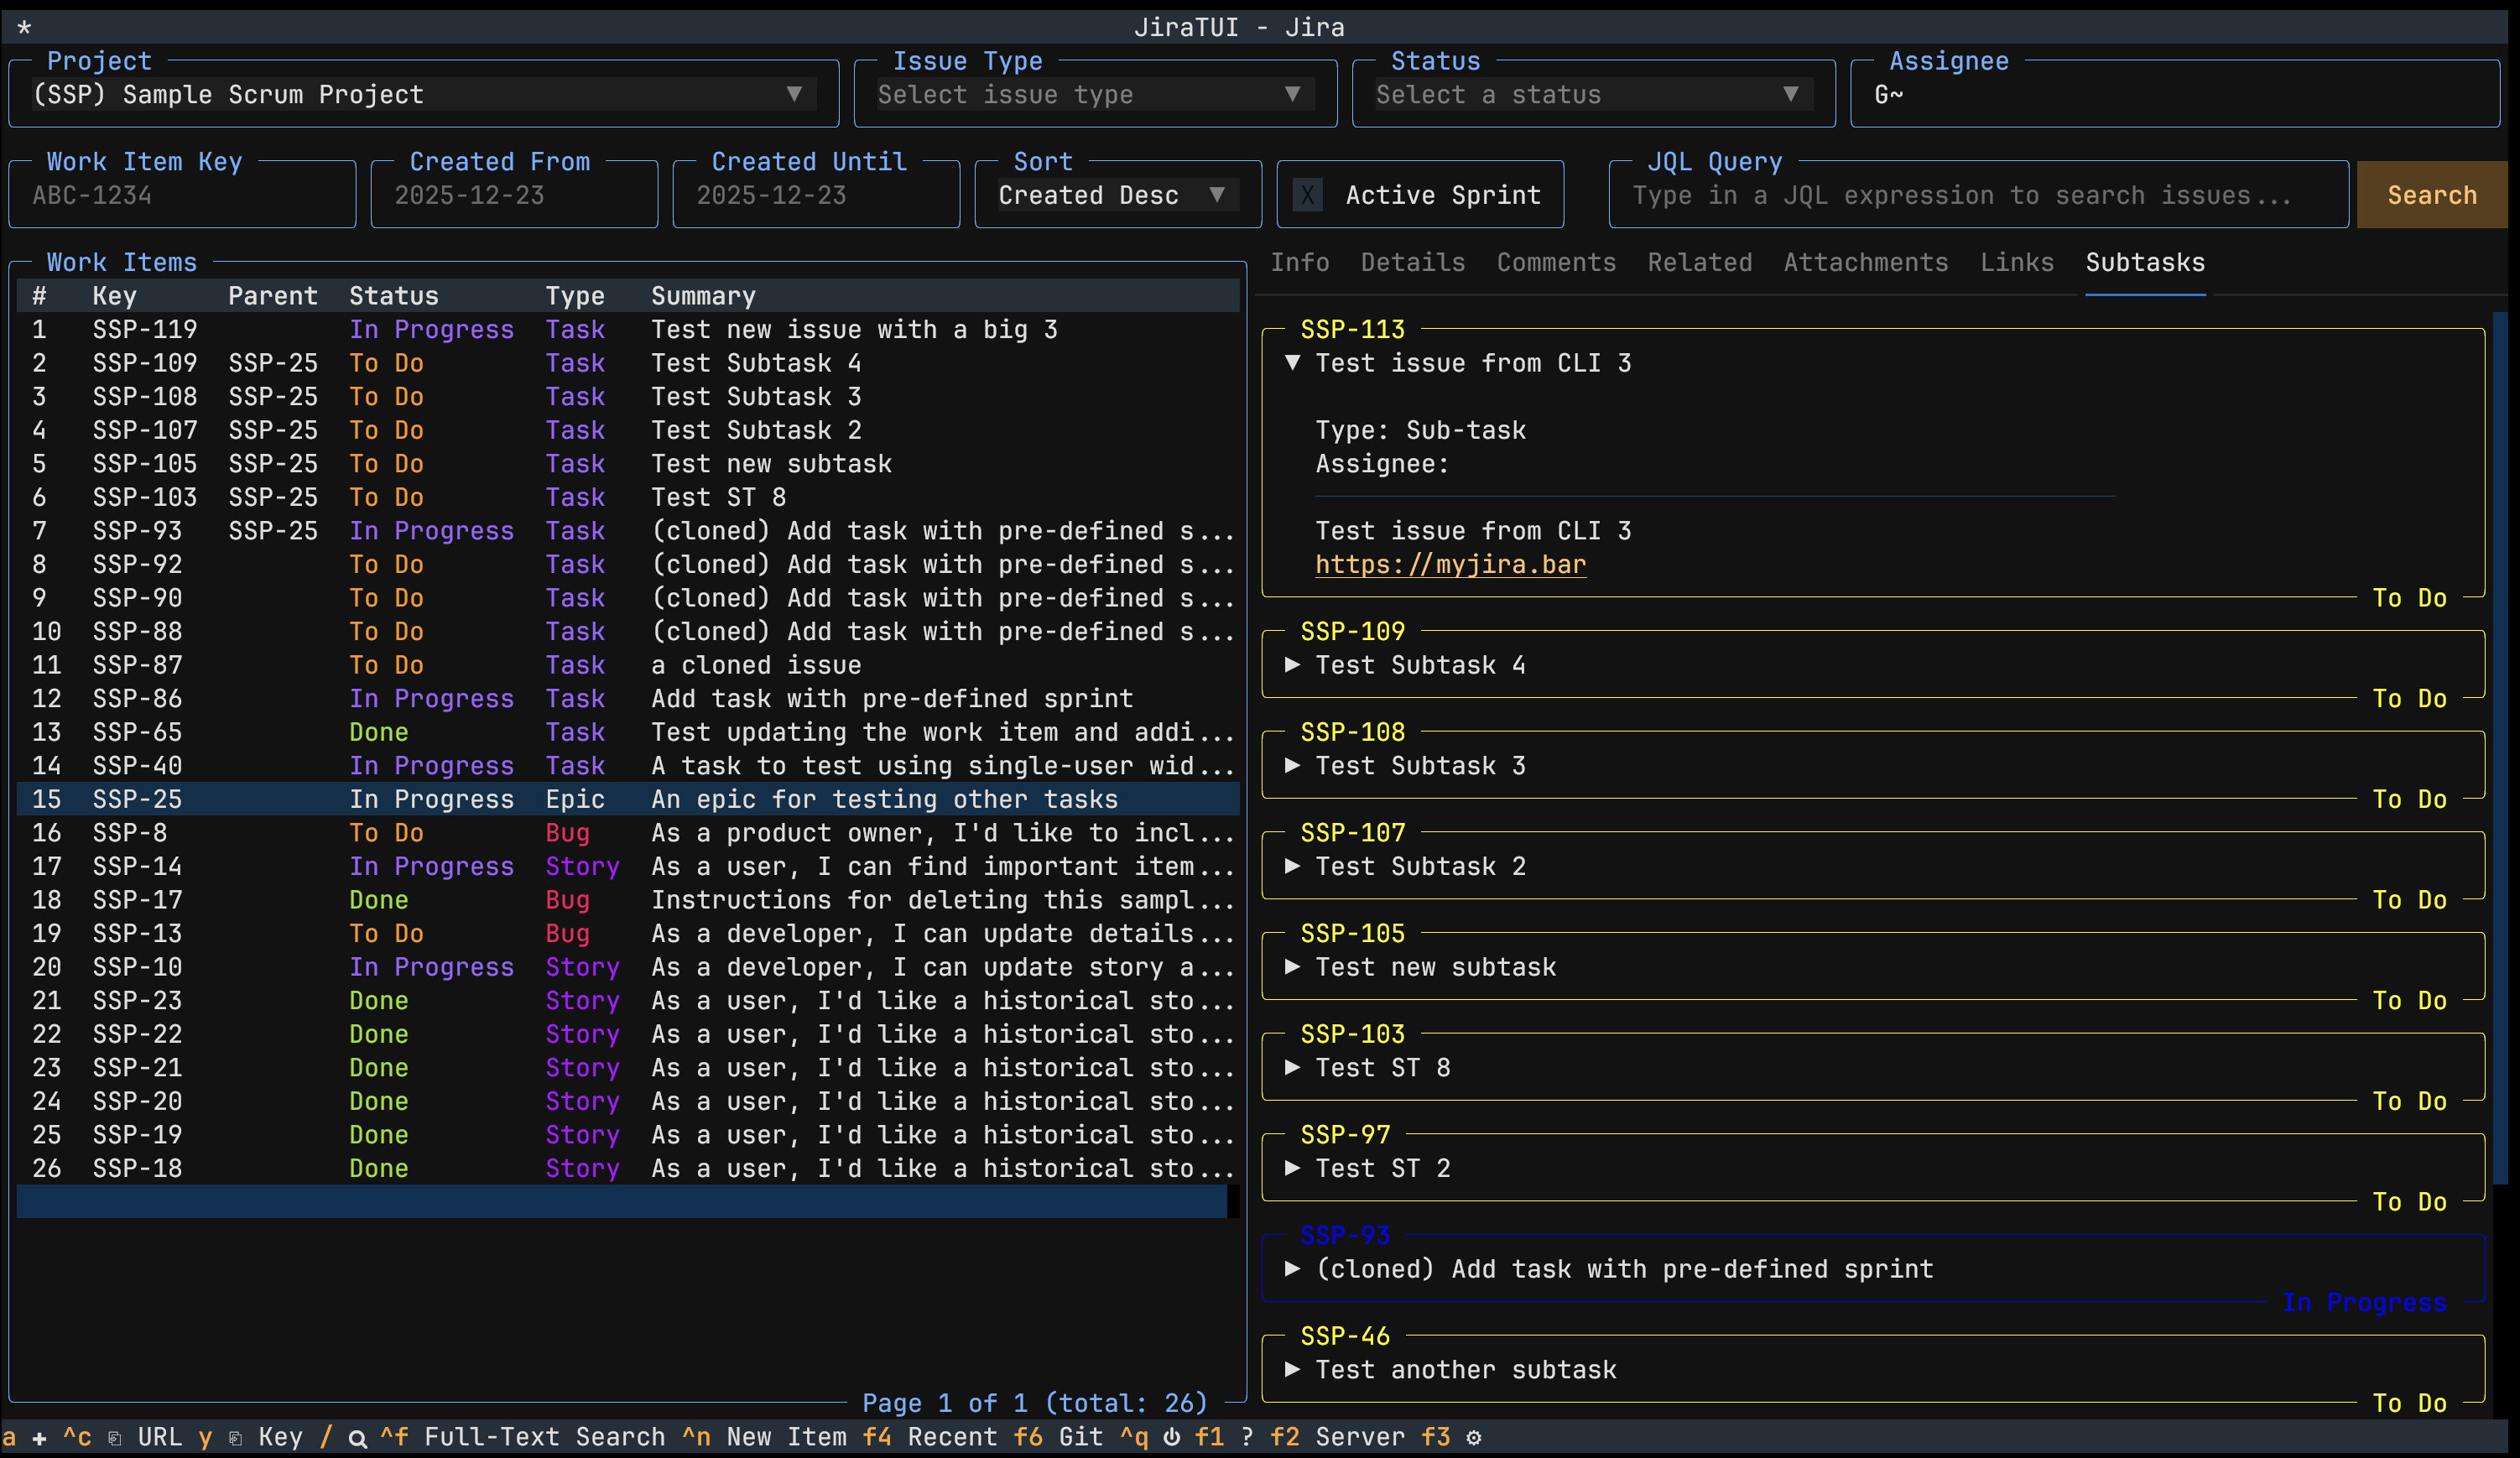Expand subtask Test ST 2
The width and height of the screenshot is (2520, 1458).
1293,1168
